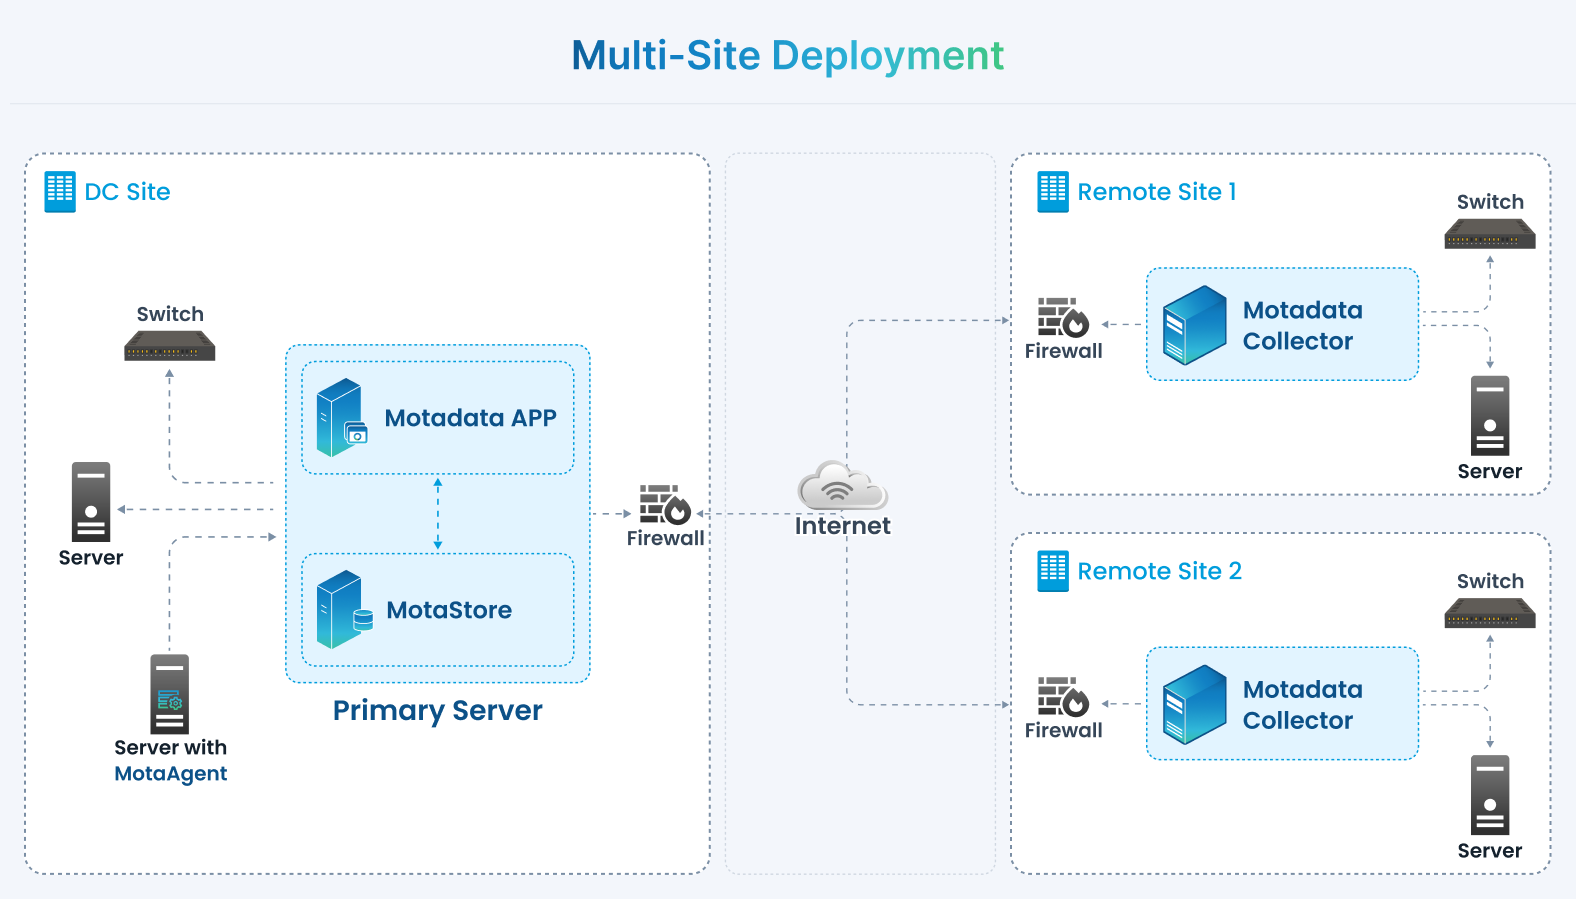Click the DC Site Firewall icon
The width and height of the screenshot is (1576, 899).
[x=665, y=505]
